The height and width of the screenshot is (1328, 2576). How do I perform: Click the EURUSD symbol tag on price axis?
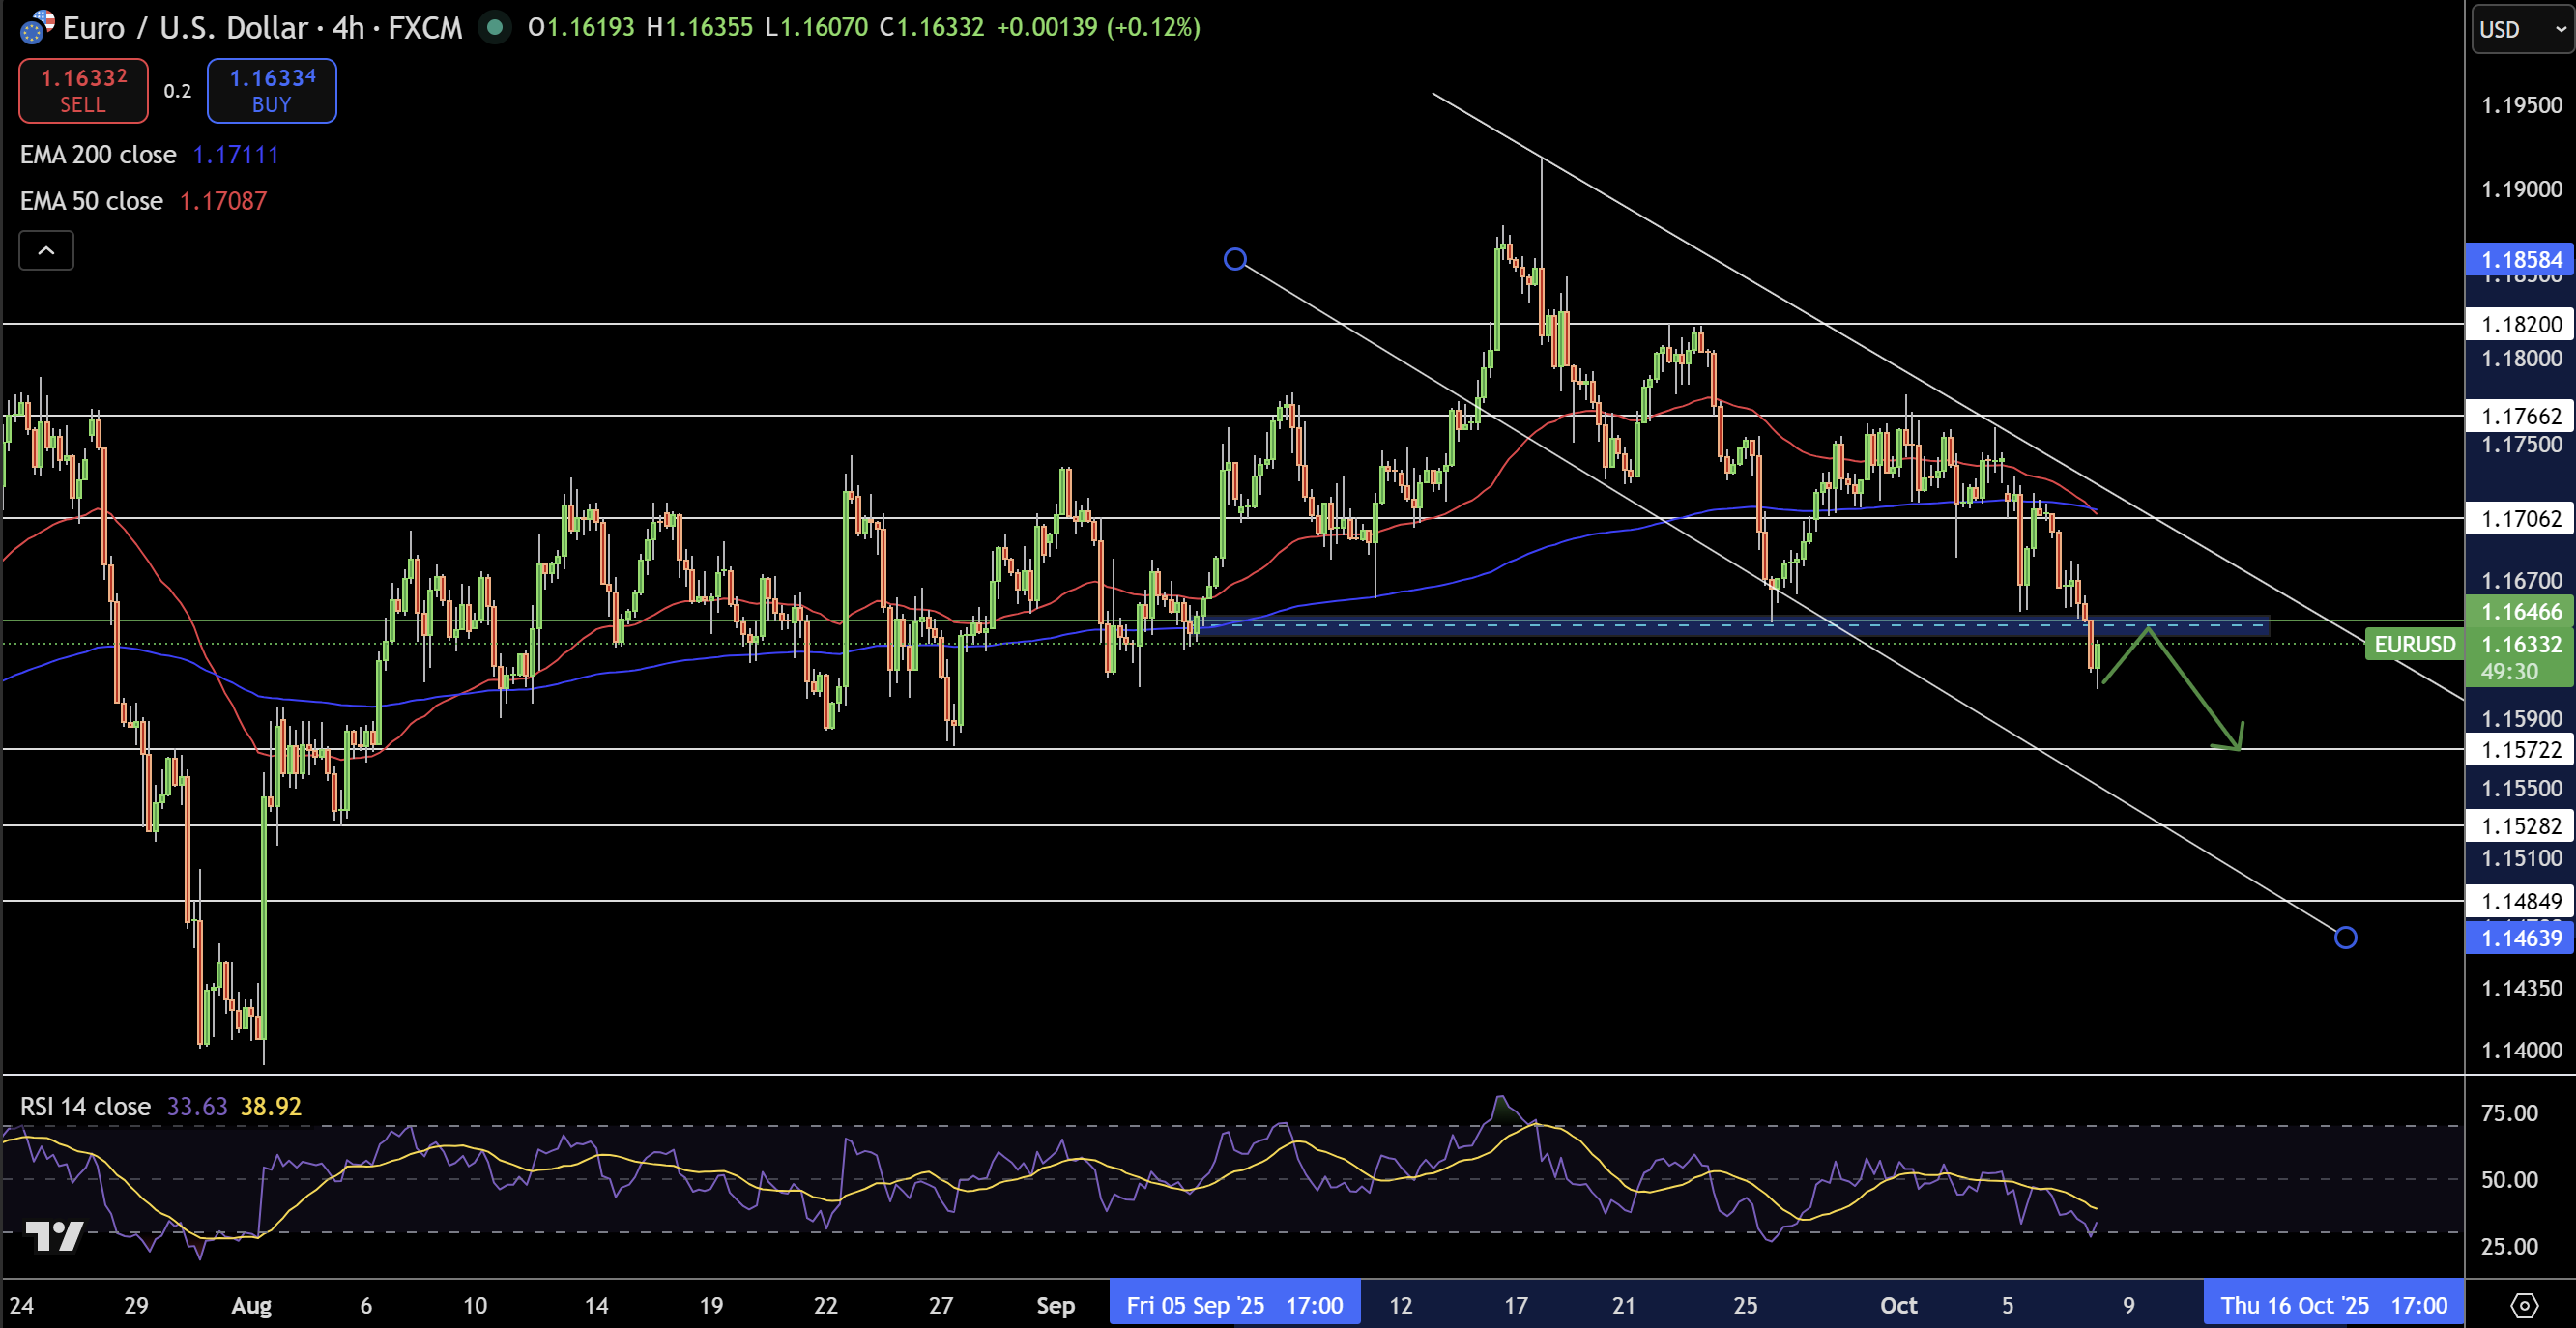click(2414, 645)
